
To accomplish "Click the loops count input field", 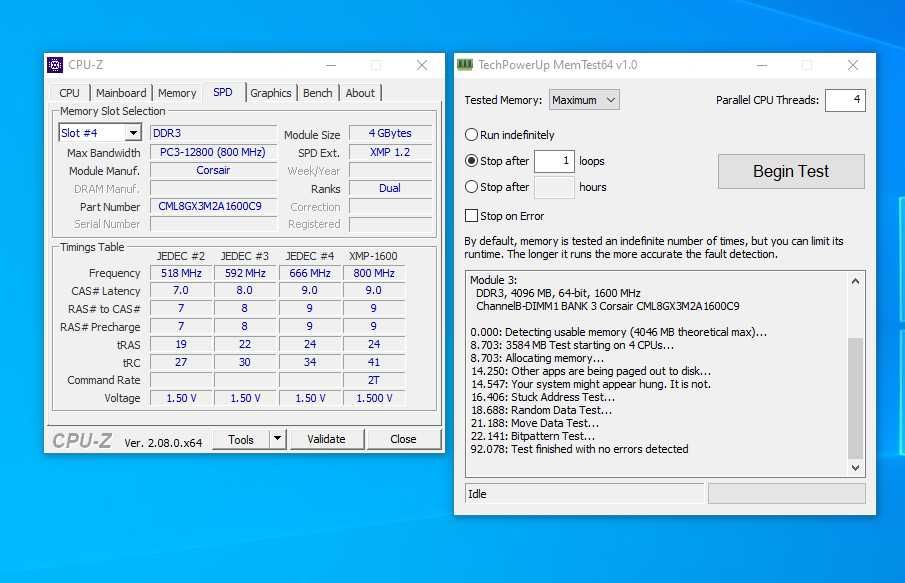I will 554,161.
